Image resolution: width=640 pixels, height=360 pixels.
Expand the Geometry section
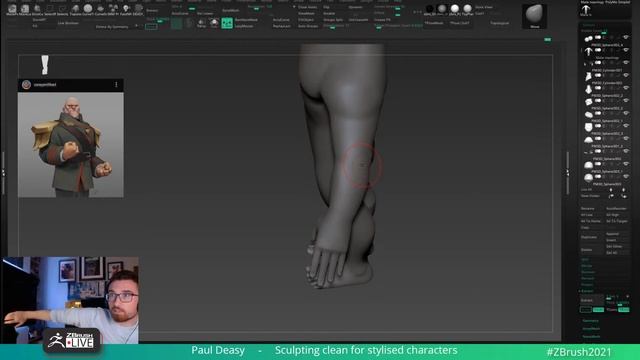coord(590,321)
